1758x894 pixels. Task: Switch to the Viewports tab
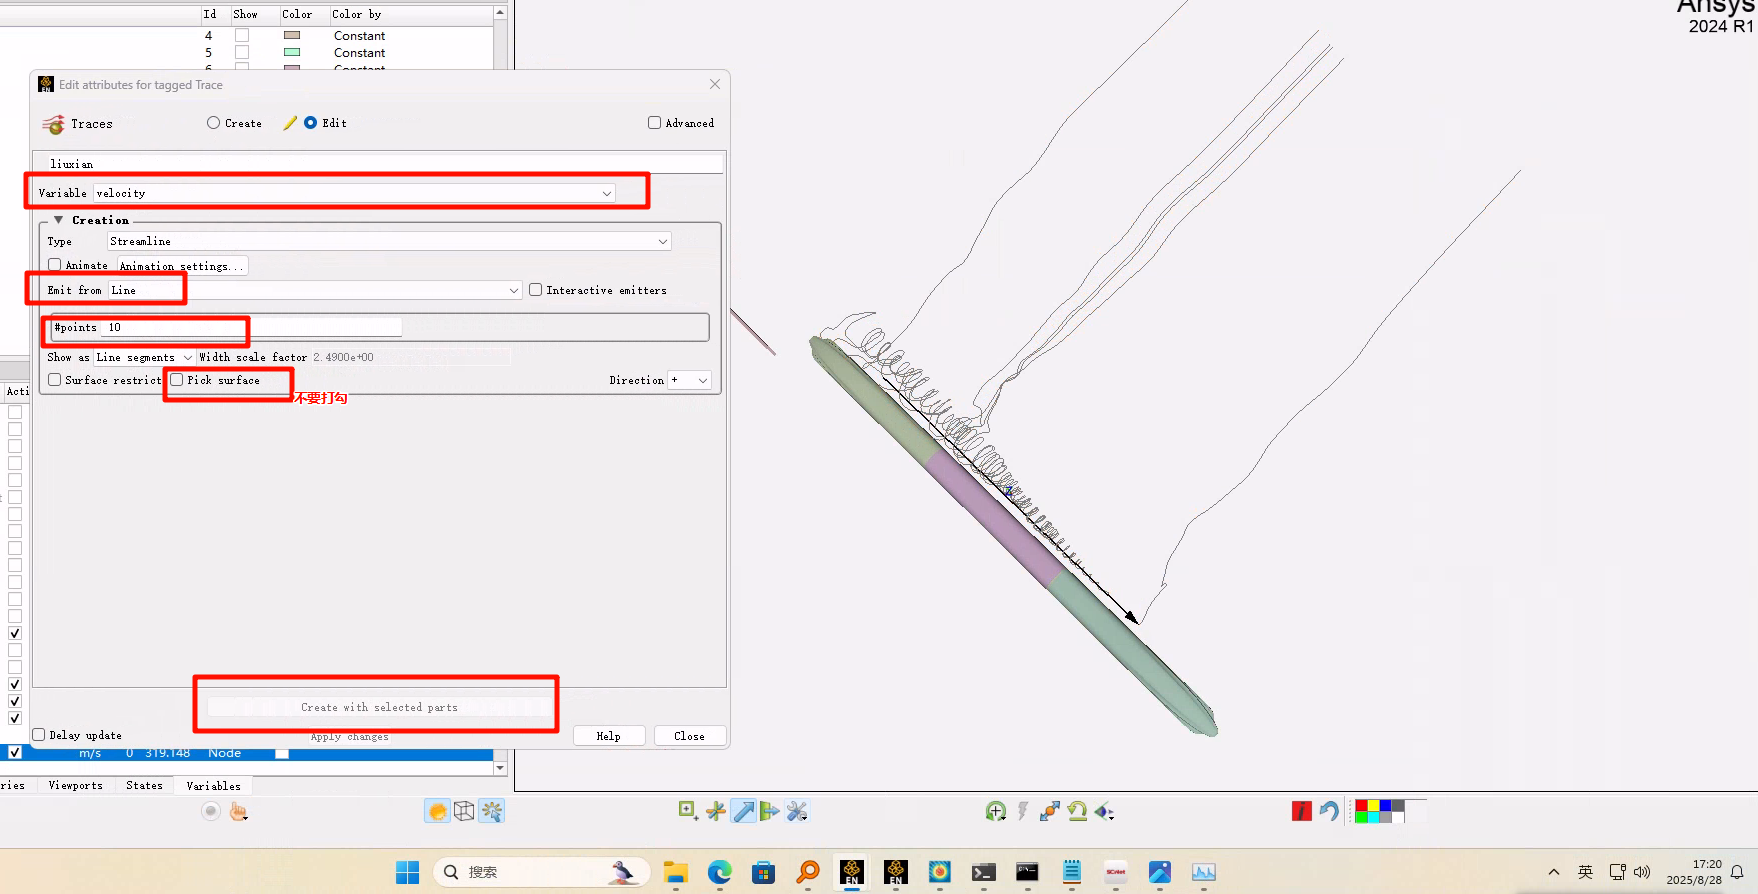76,786
